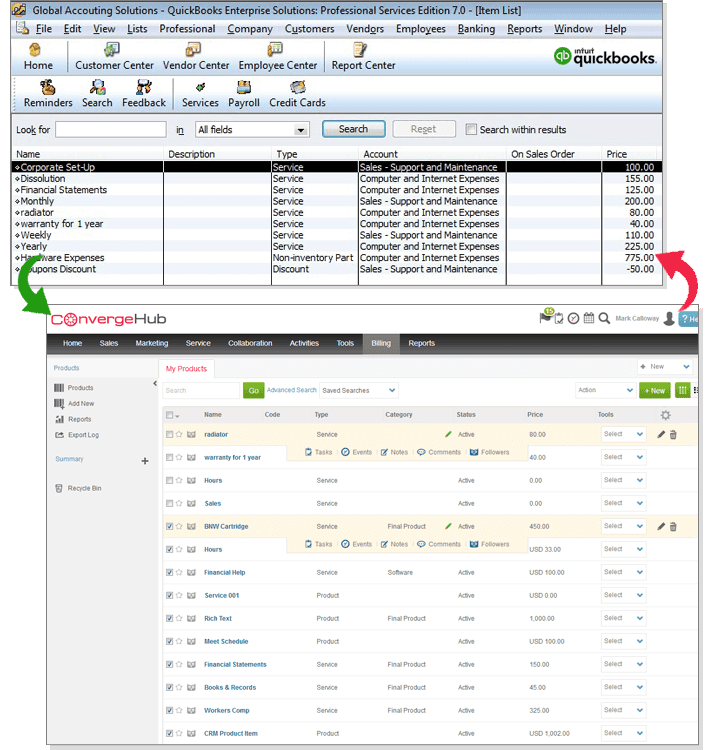Check the warranty for 1 year checkbox
The height and width of the screenshot is (750, 710).
(x=169, y=457)
